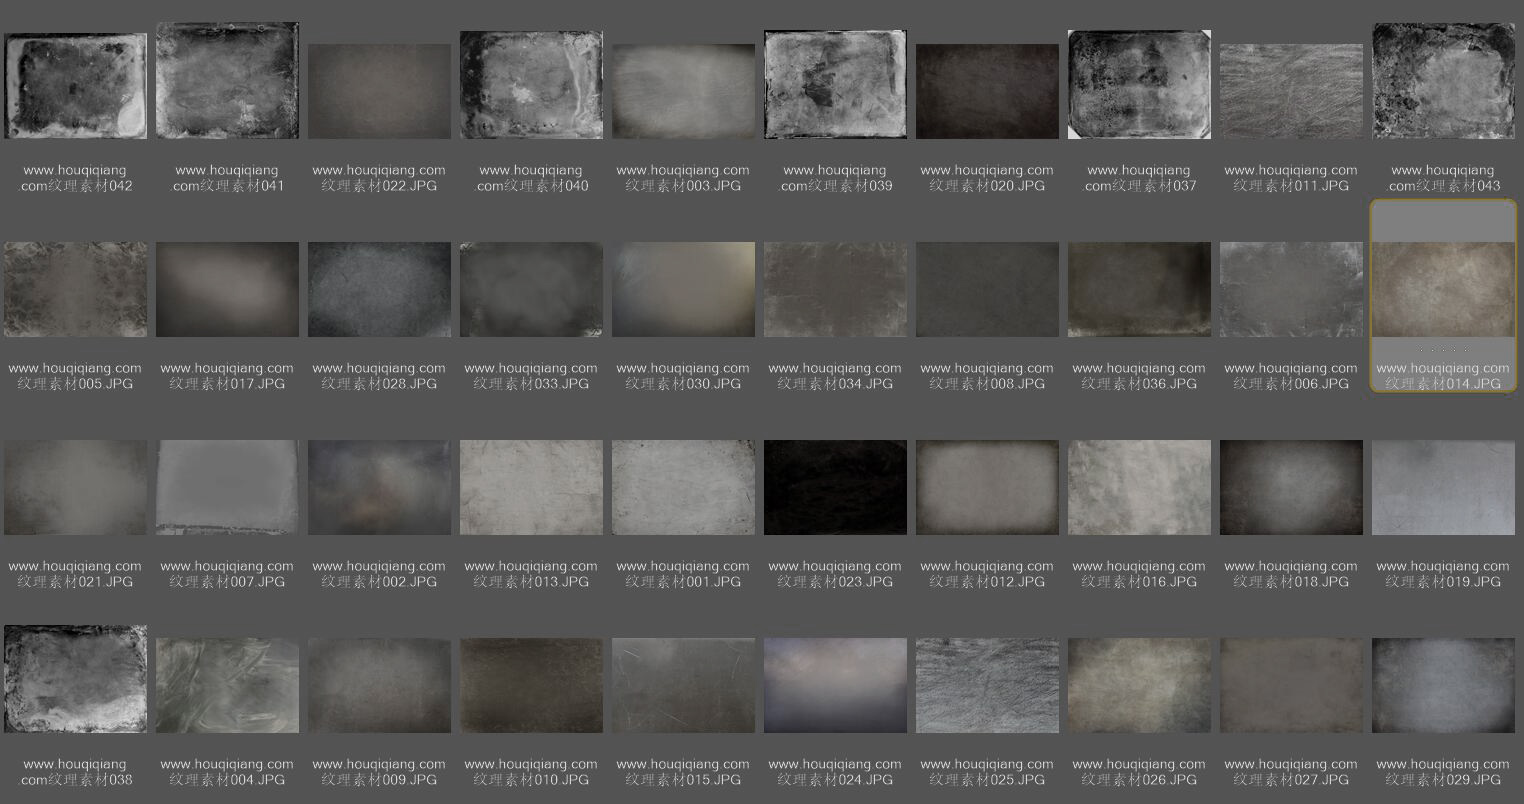Select framed texture 纹理素材038
The image size is (1524, 804).
(75, 679)
